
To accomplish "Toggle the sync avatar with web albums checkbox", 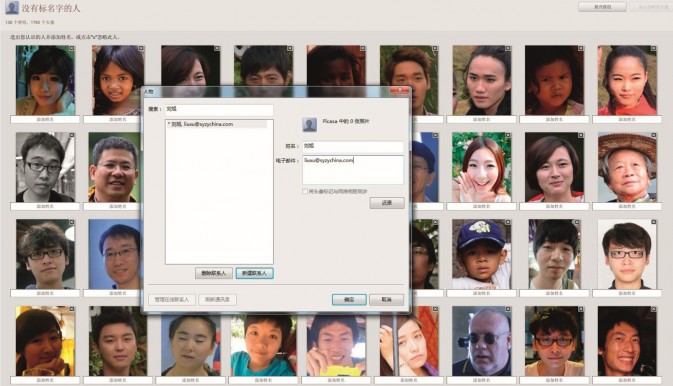I will point(305,191).
